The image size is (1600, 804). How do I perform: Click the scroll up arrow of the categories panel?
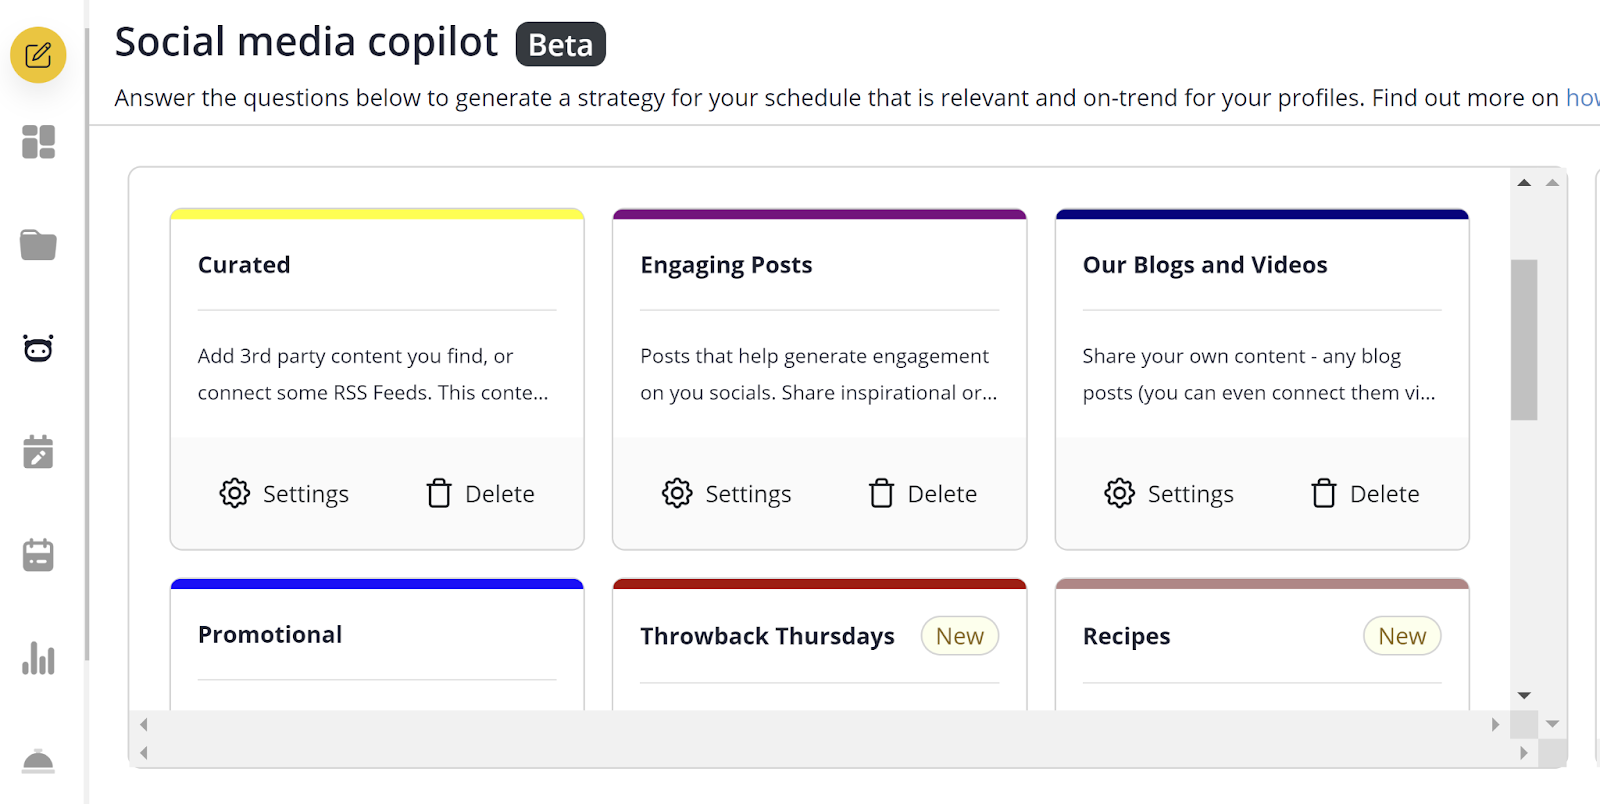pyautogui.click(x=1524, y=183)
